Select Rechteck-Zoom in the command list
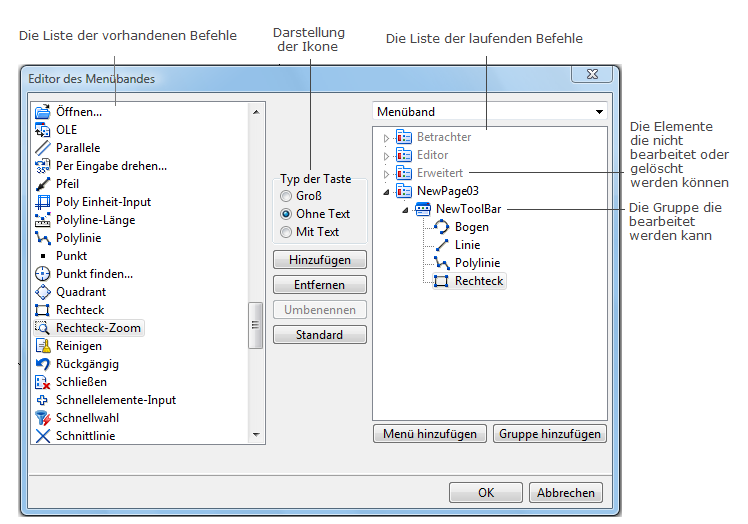This screenshot has height=524, width=748. click(98, 328)
